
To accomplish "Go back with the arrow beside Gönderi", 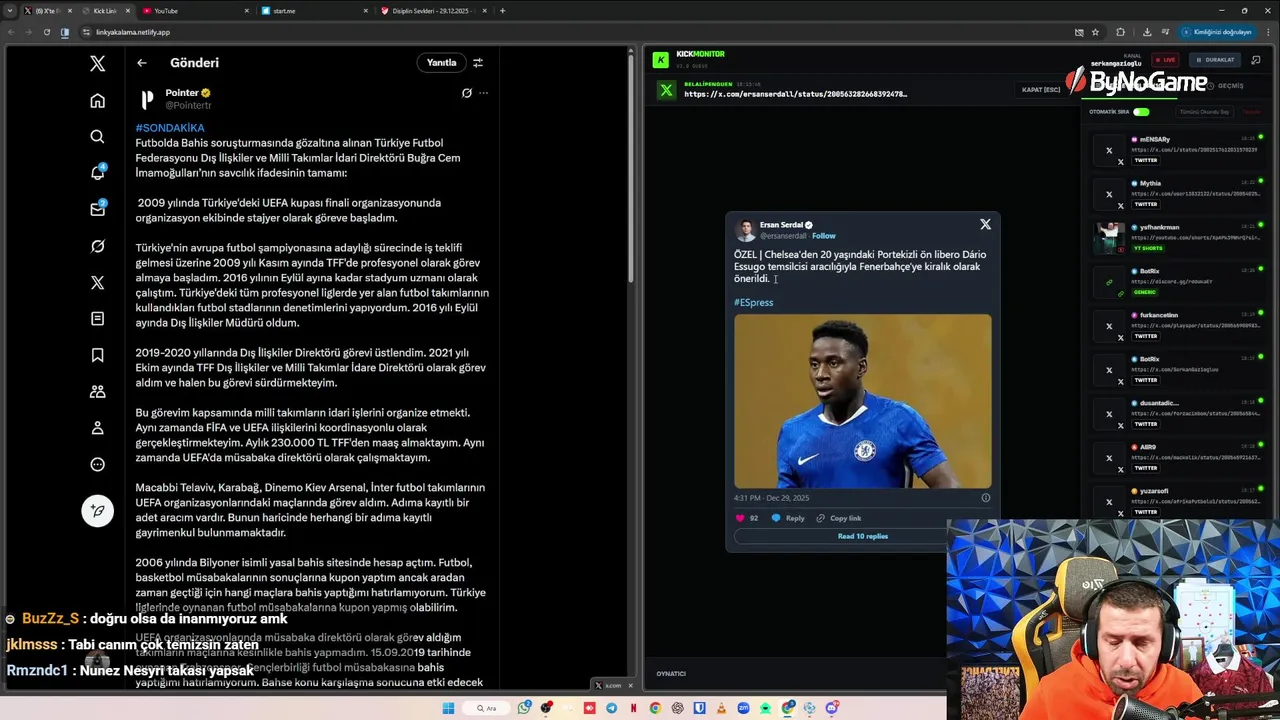I will click(142, 63).
